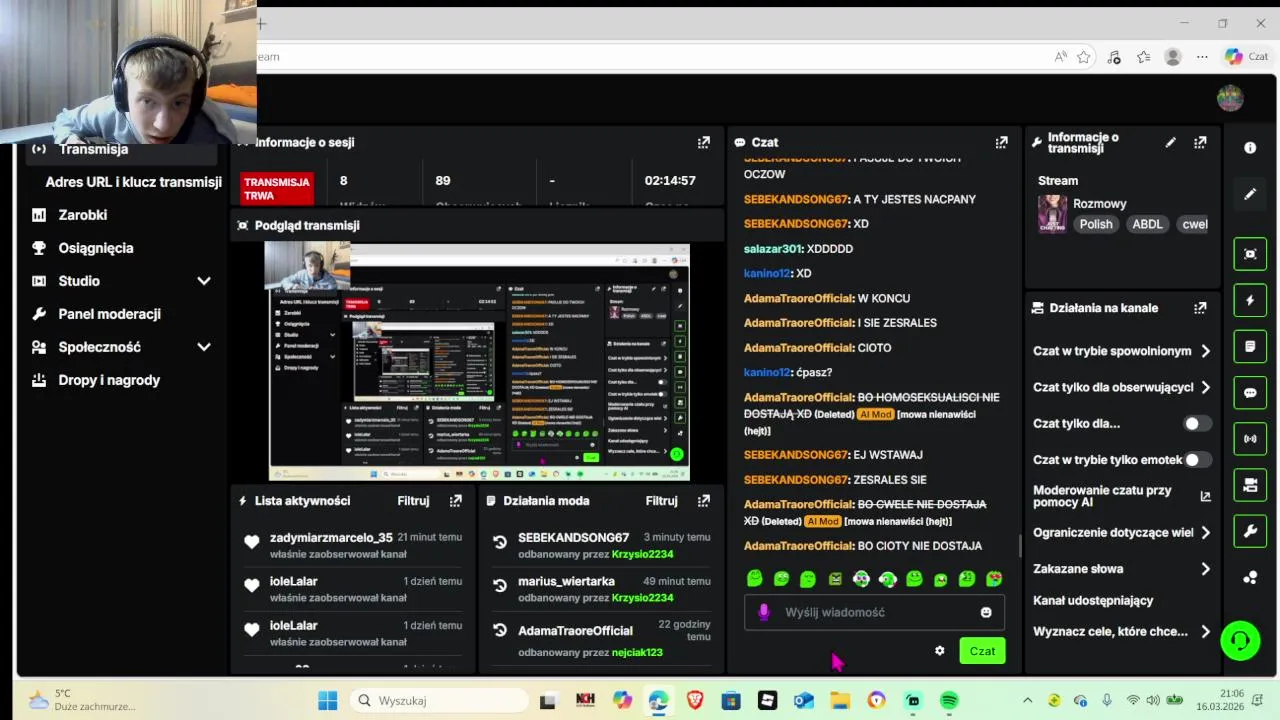Click zadymiarzmarcelo_35 in the activity list
This screenshot has width=1280, height=720.
[x=331, y=538]
